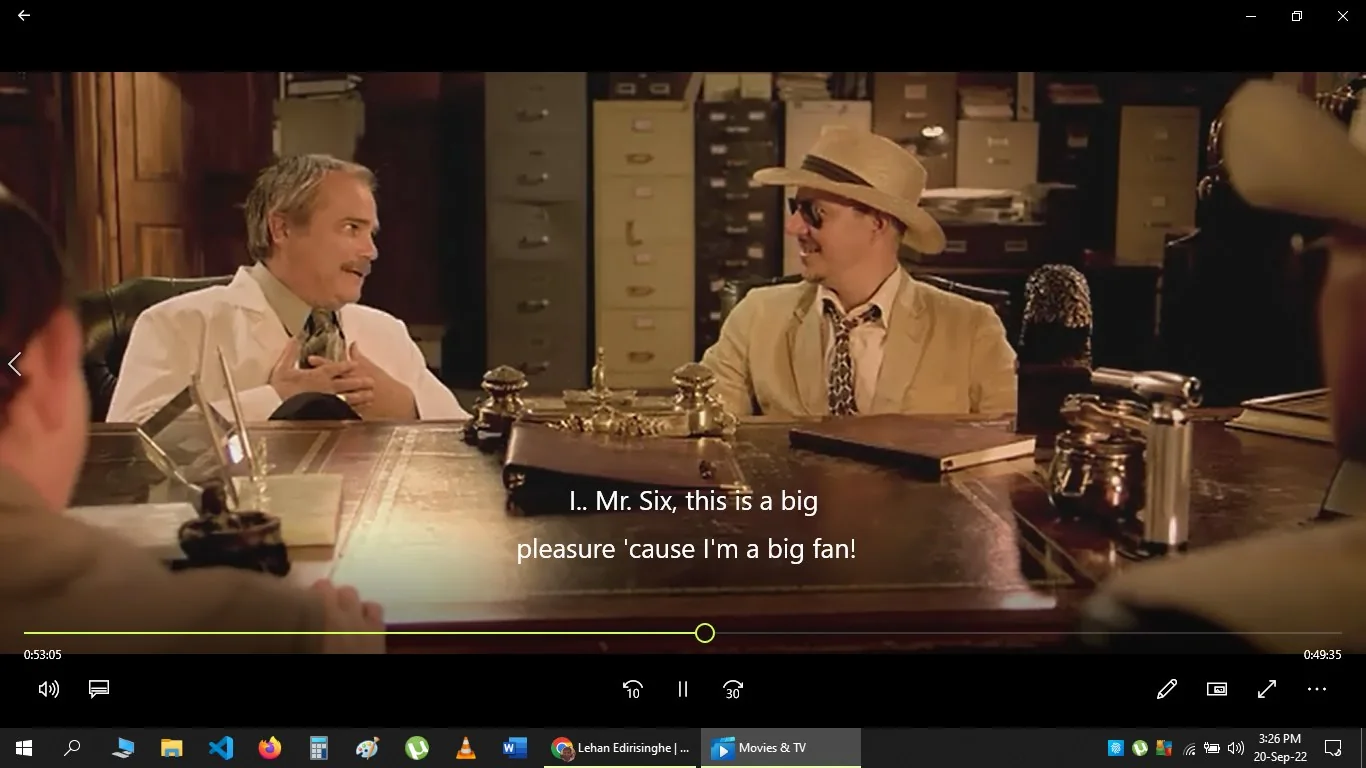Click the seek bar playhead
Viewport: 1366px width, 768px height.
pyautogui.click(x=705, y=633)
